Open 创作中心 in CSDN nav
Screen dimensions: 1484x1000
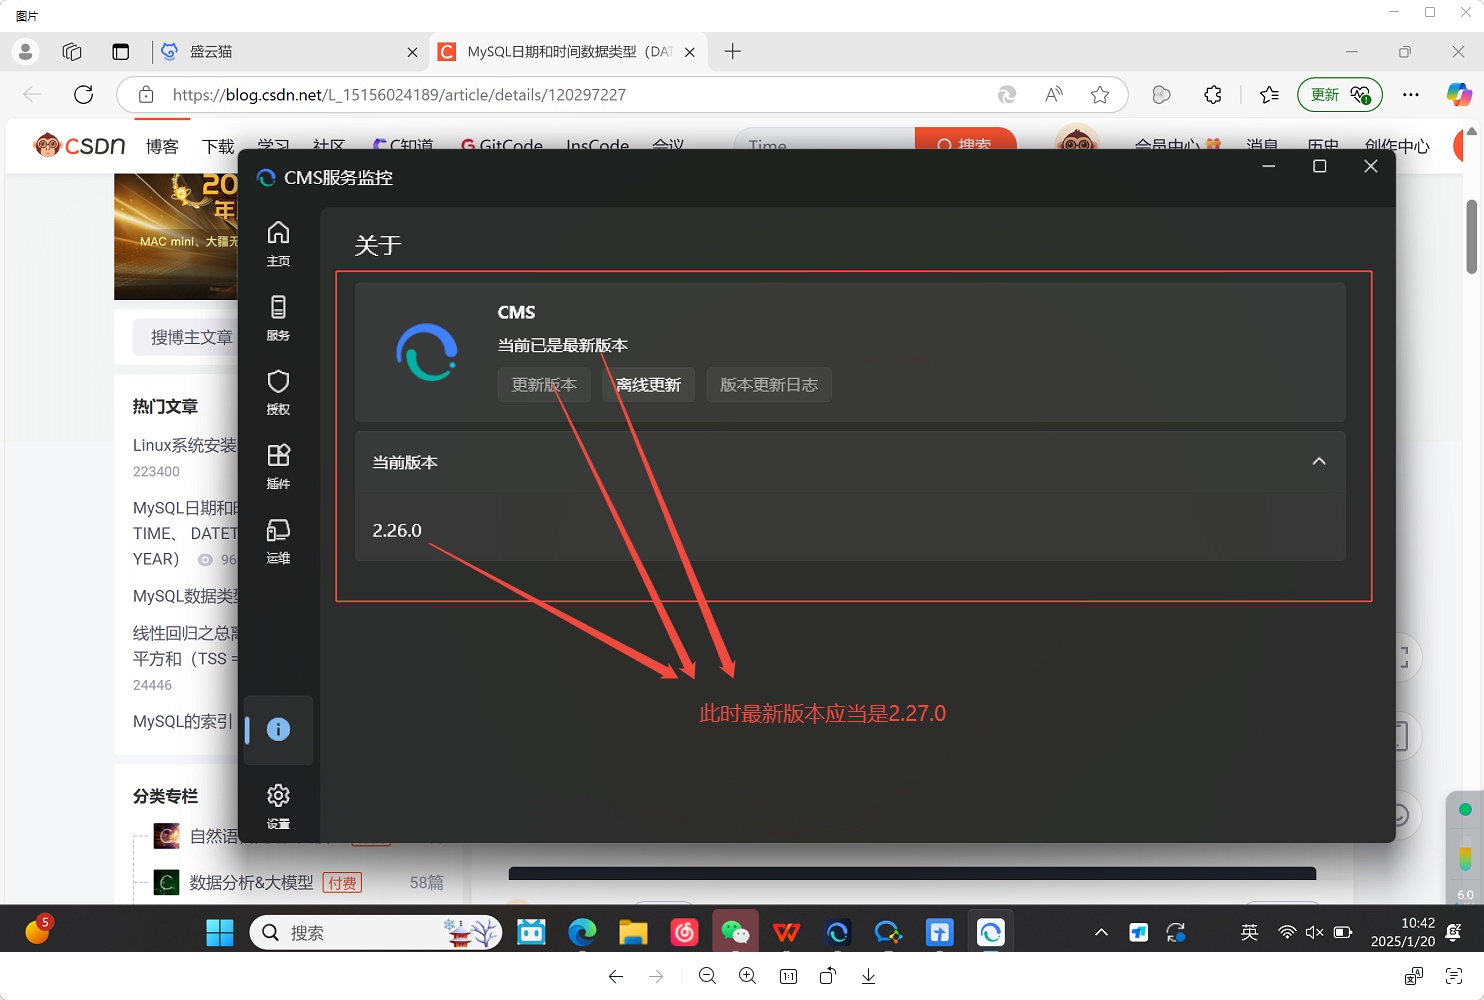click(x=1397, y=146)
